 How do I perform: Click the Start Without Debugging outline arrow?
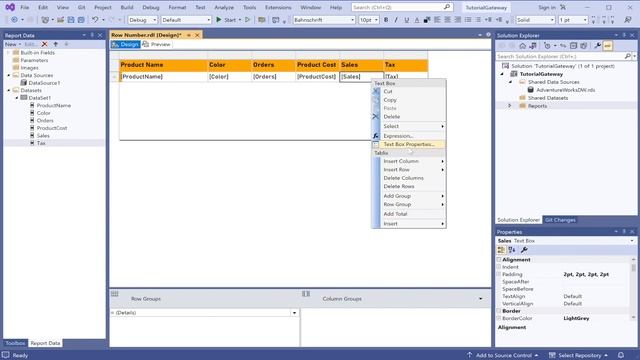click(x=247, y=20)
